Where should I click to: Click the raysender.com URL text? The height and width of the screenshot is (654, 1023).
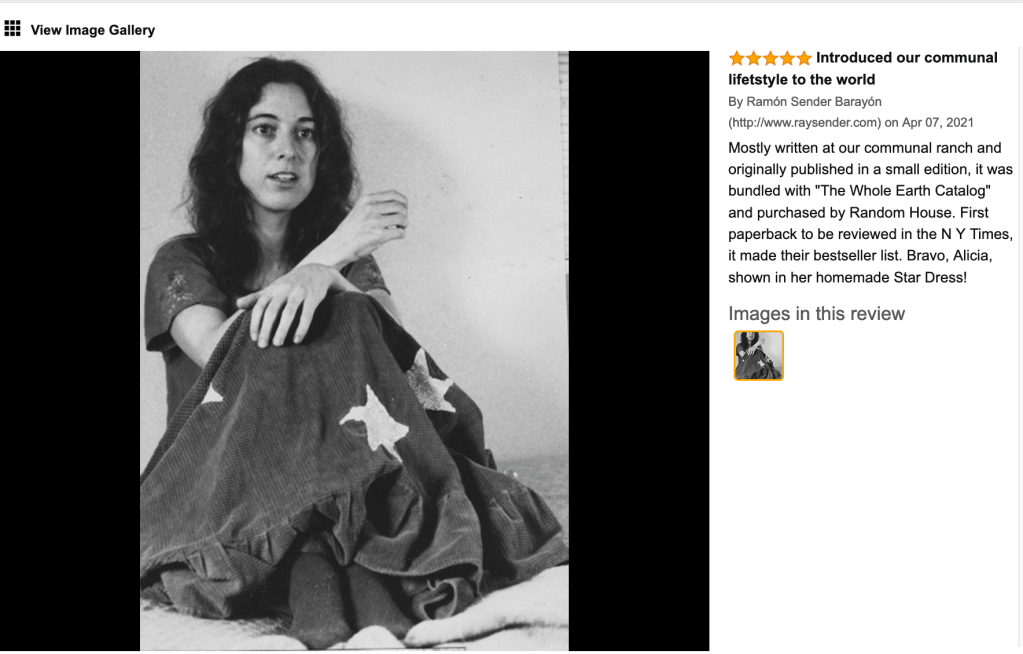[x=804, y=123]
